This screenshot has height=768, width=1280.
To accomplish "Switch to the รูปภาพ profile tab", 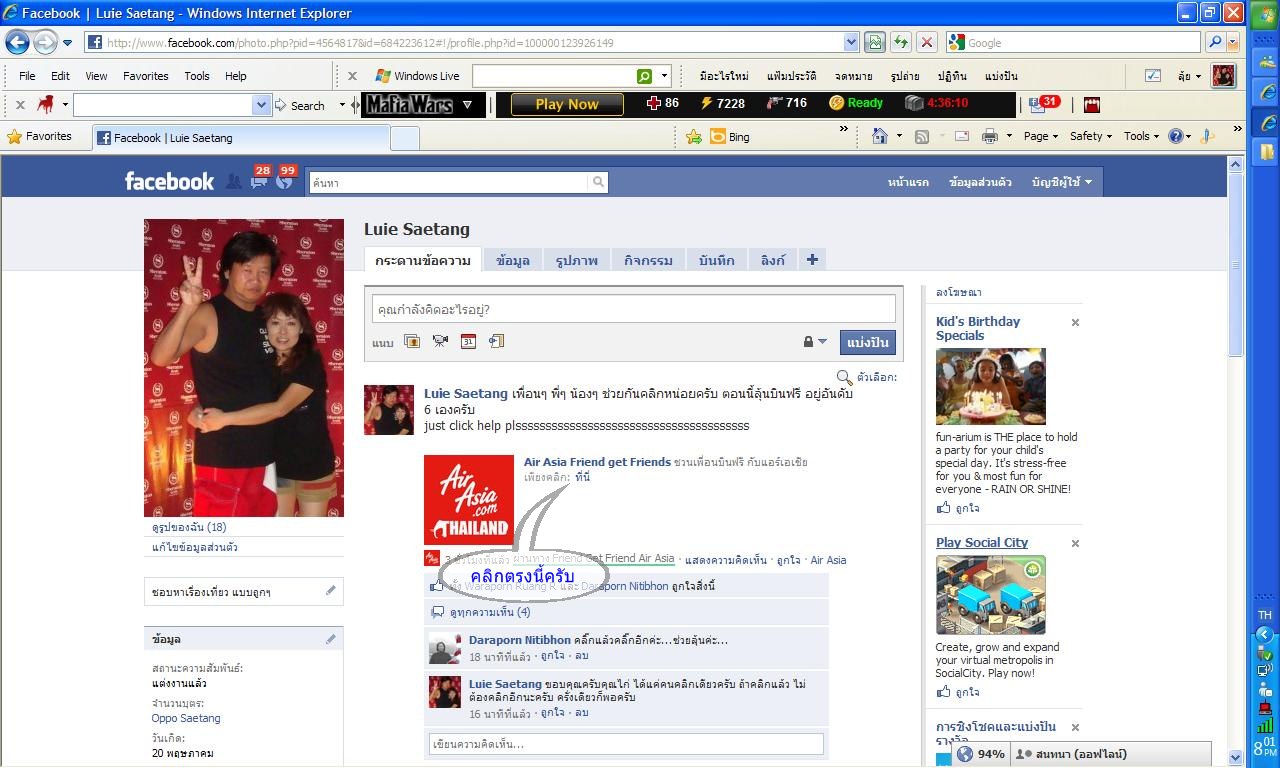I will pos(576,260).
